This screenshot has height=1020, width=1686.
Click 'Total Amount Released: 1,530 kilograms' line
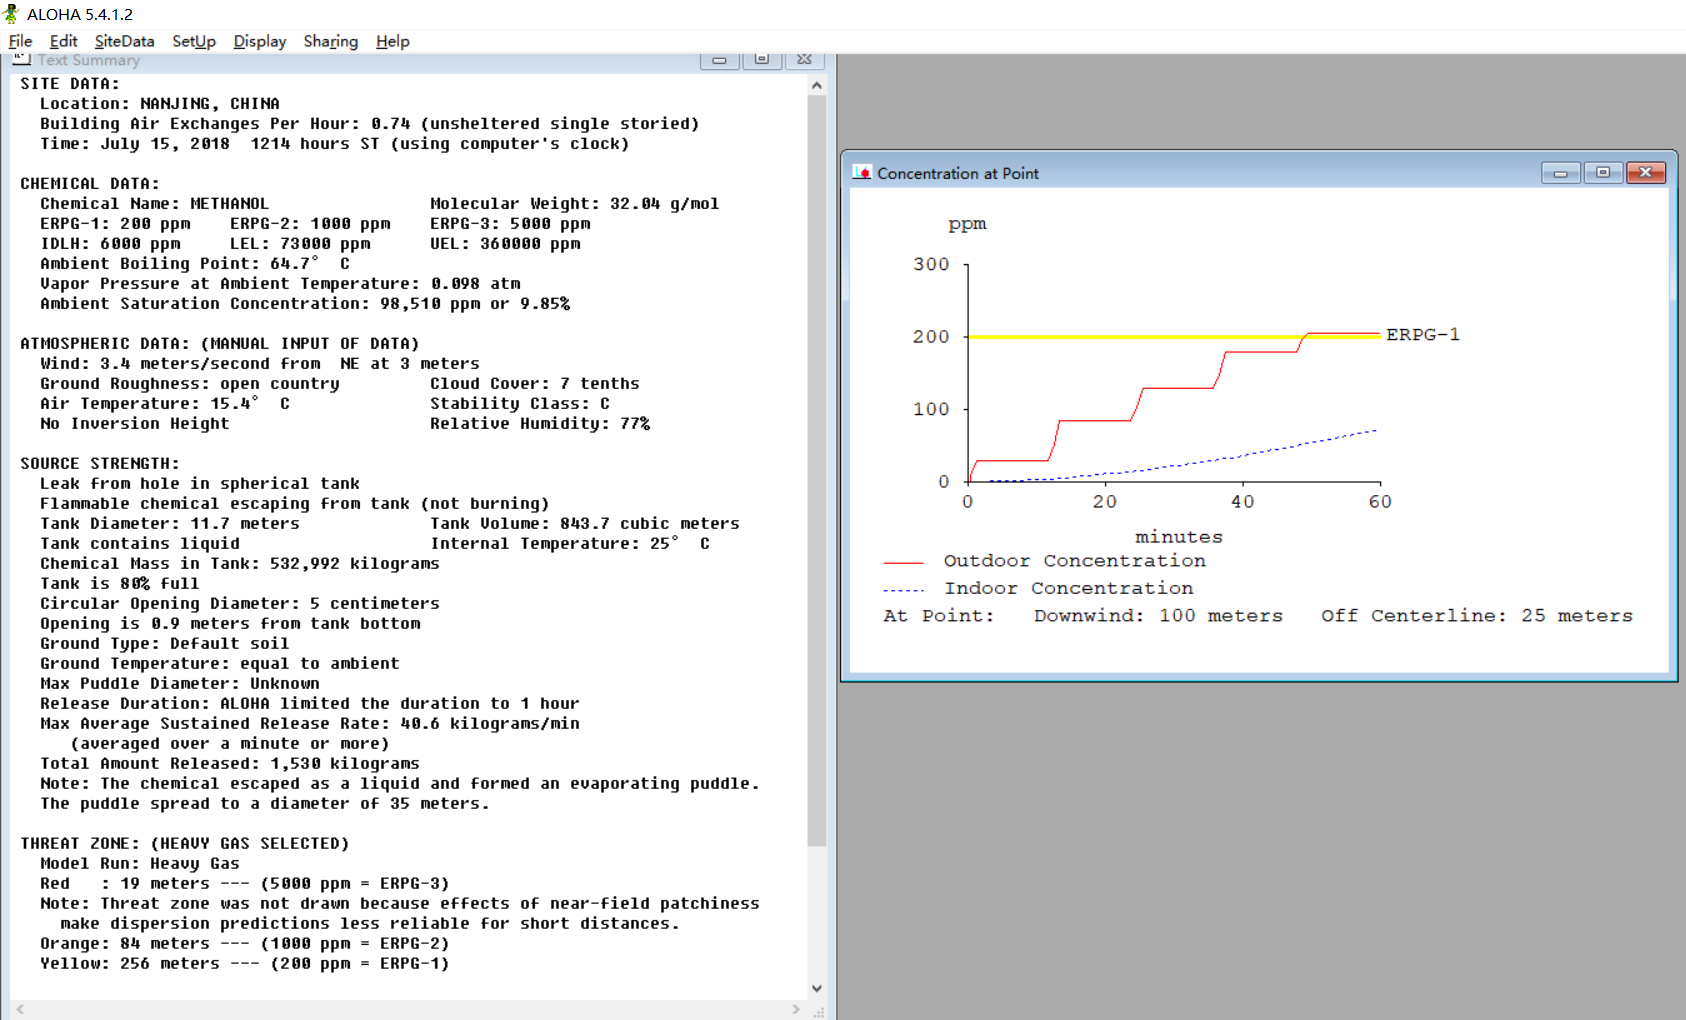pyautogui.click(x=230, y=764)
